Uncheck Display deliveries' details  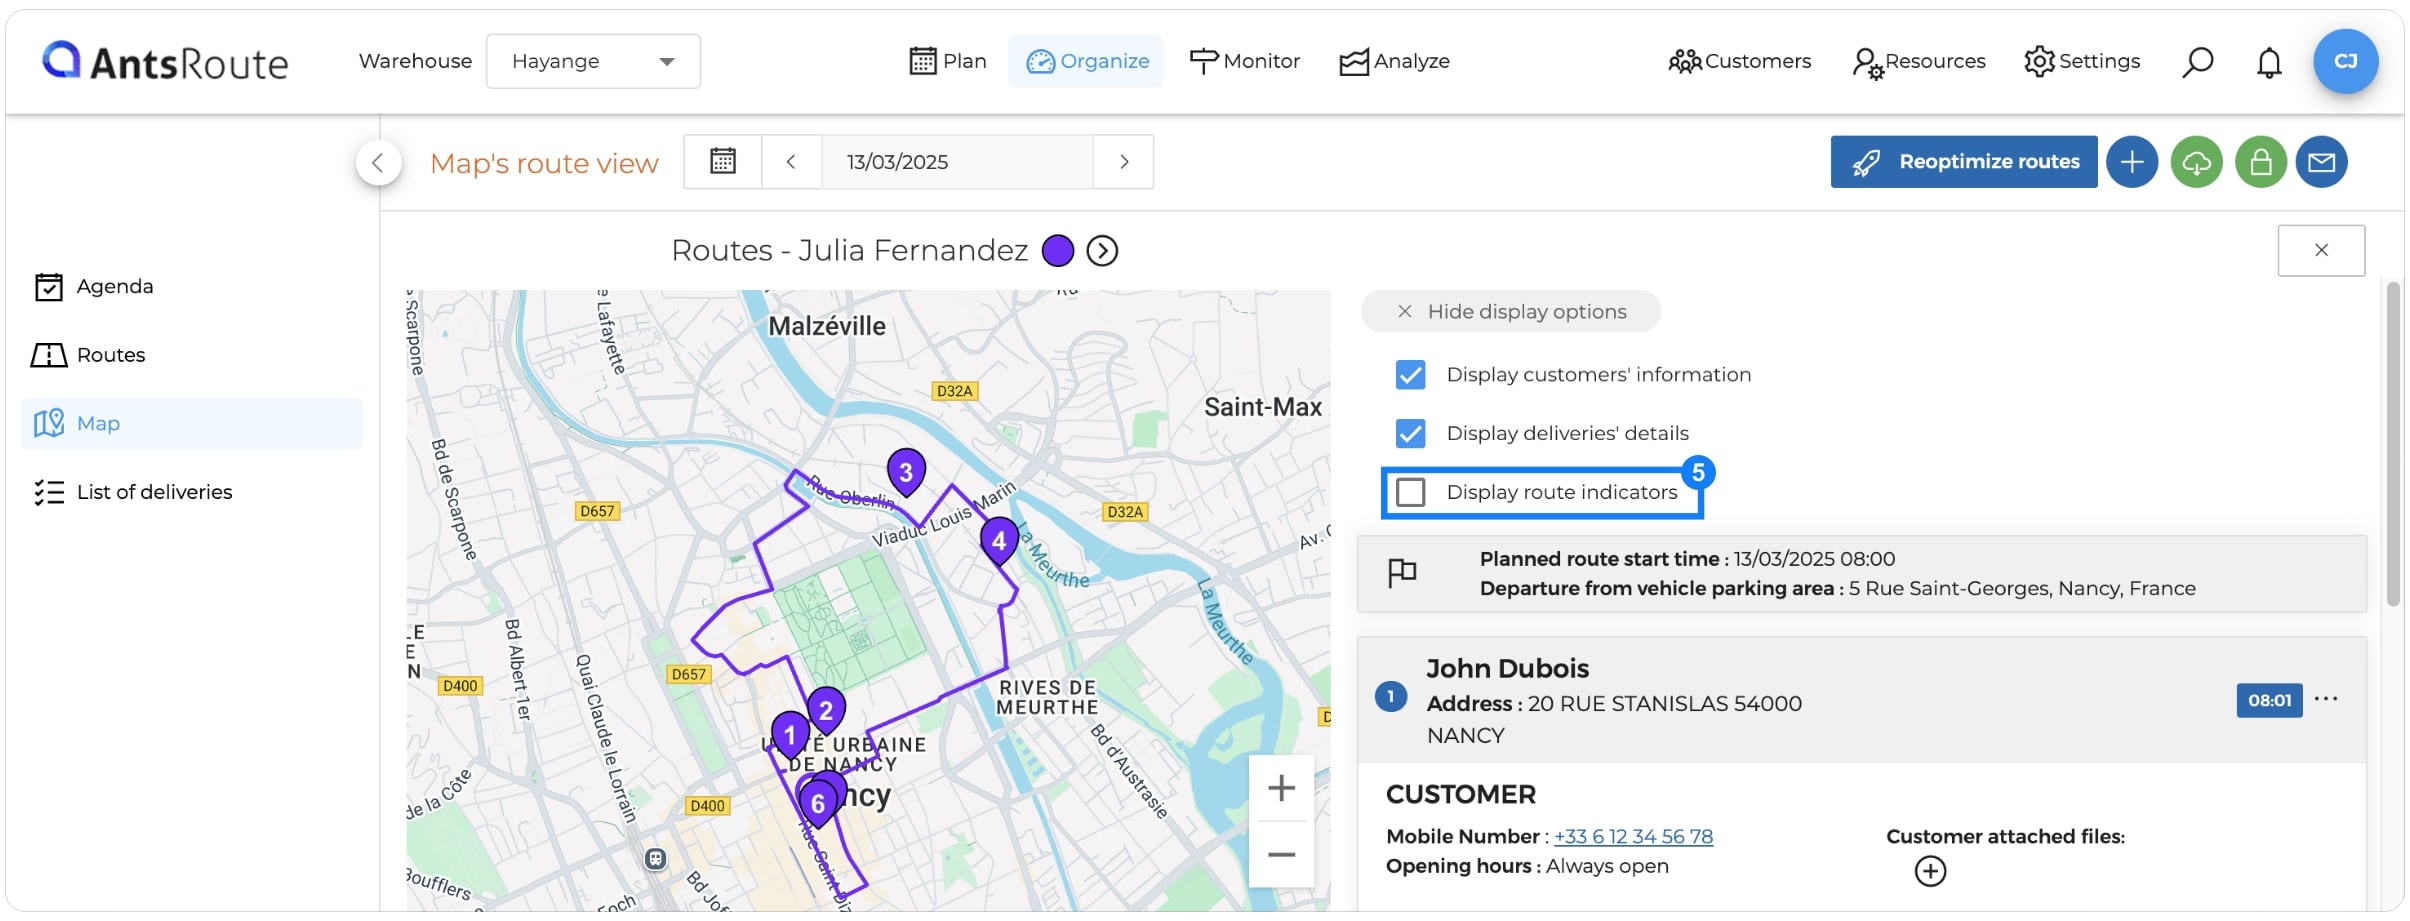coord(1410,433)
